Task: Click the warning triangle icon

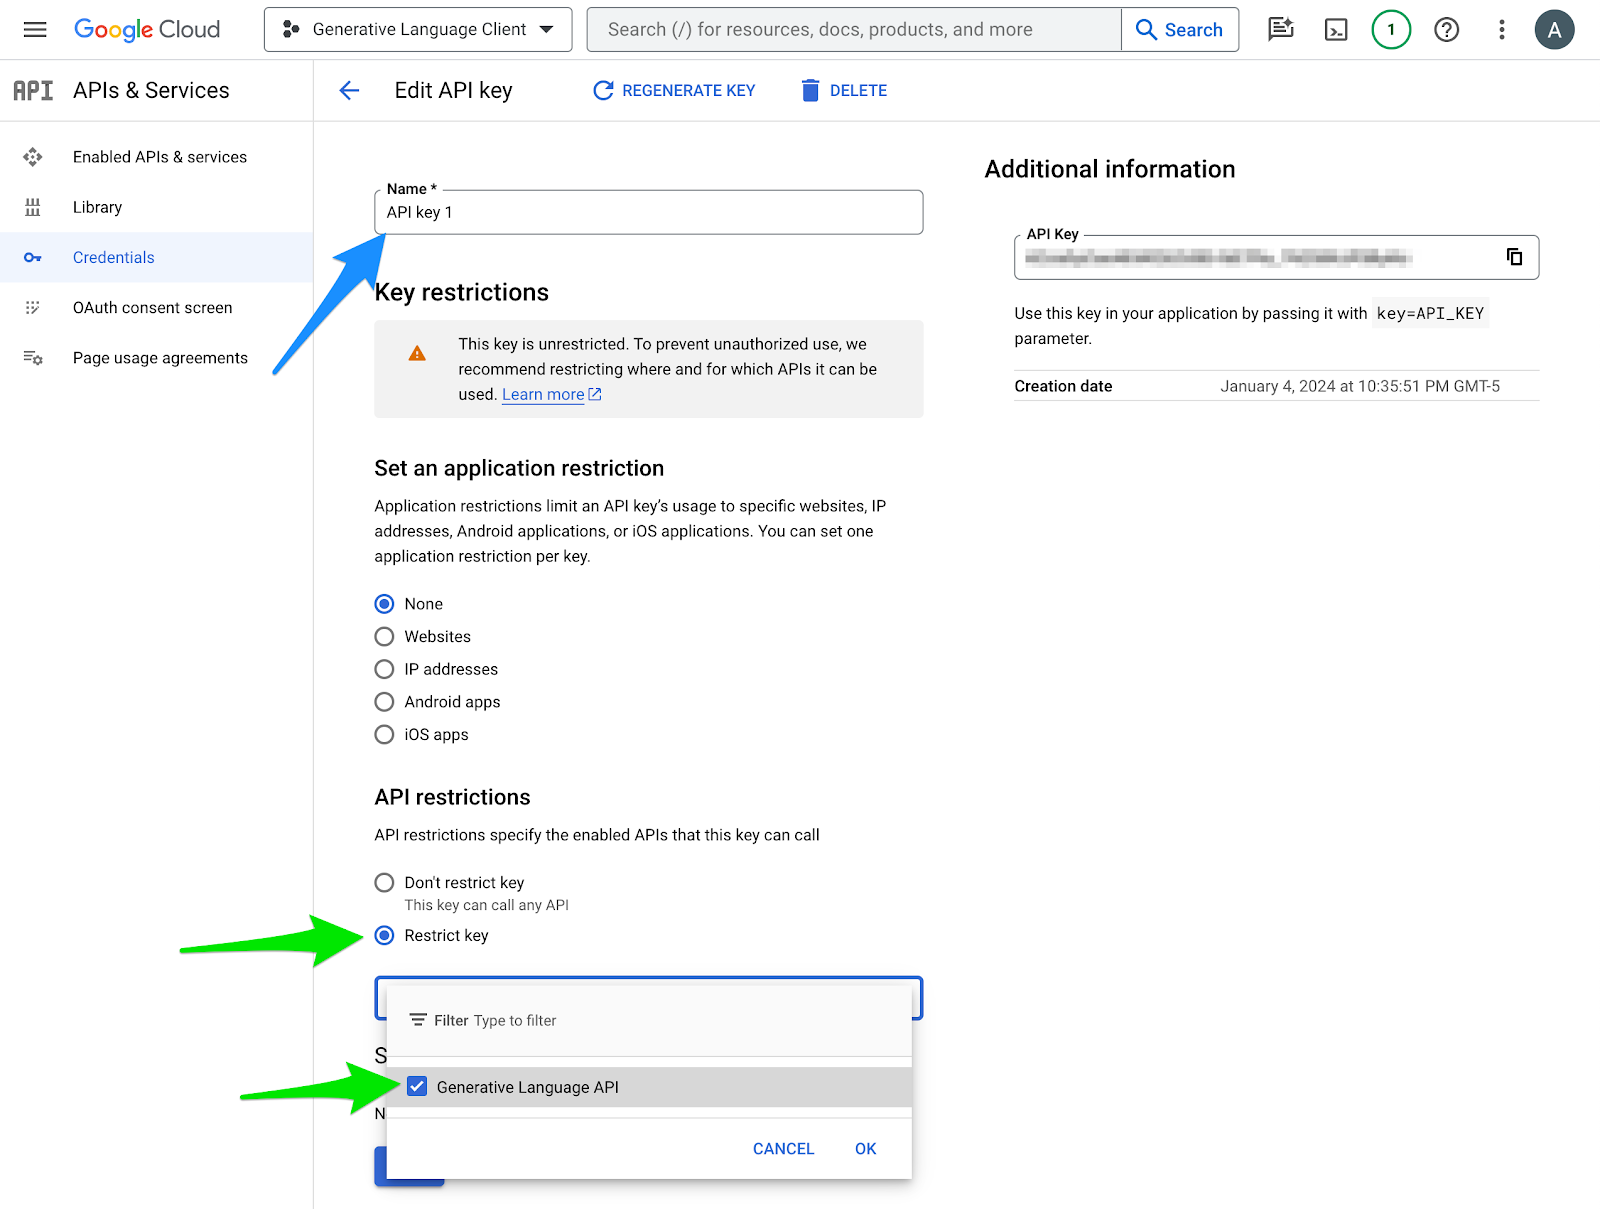Action: click(417, 354)
